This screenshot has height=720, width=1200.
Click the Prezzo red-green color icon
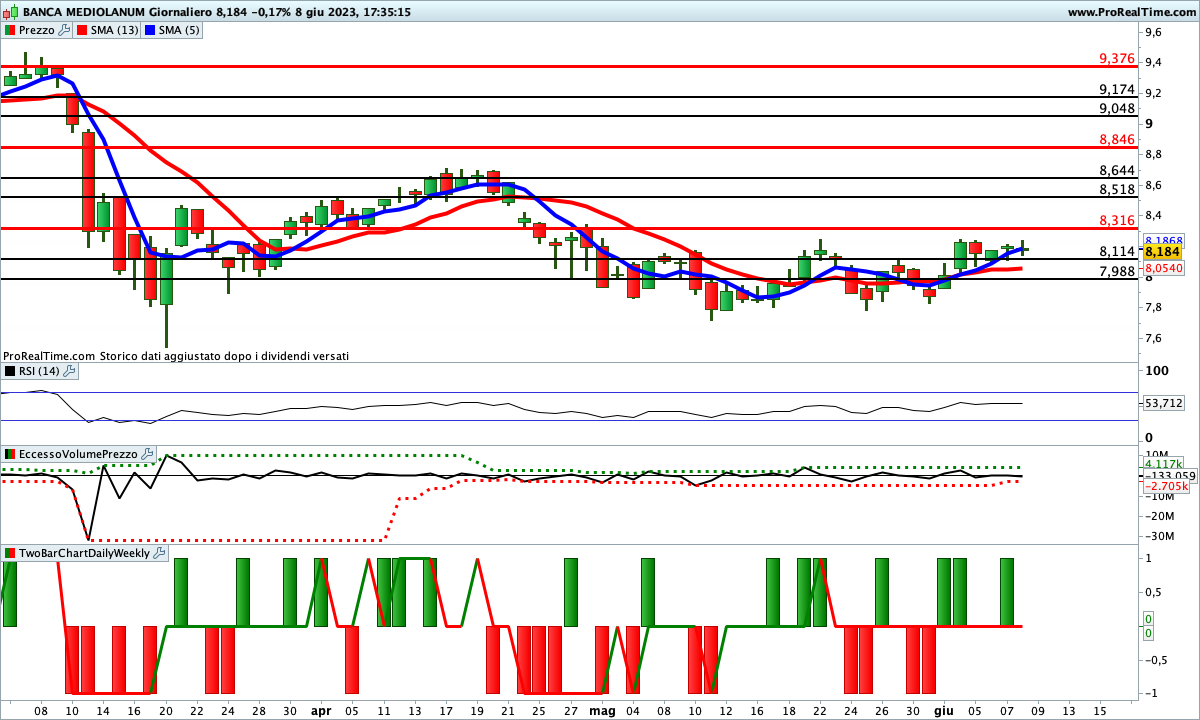pos(10,30)
